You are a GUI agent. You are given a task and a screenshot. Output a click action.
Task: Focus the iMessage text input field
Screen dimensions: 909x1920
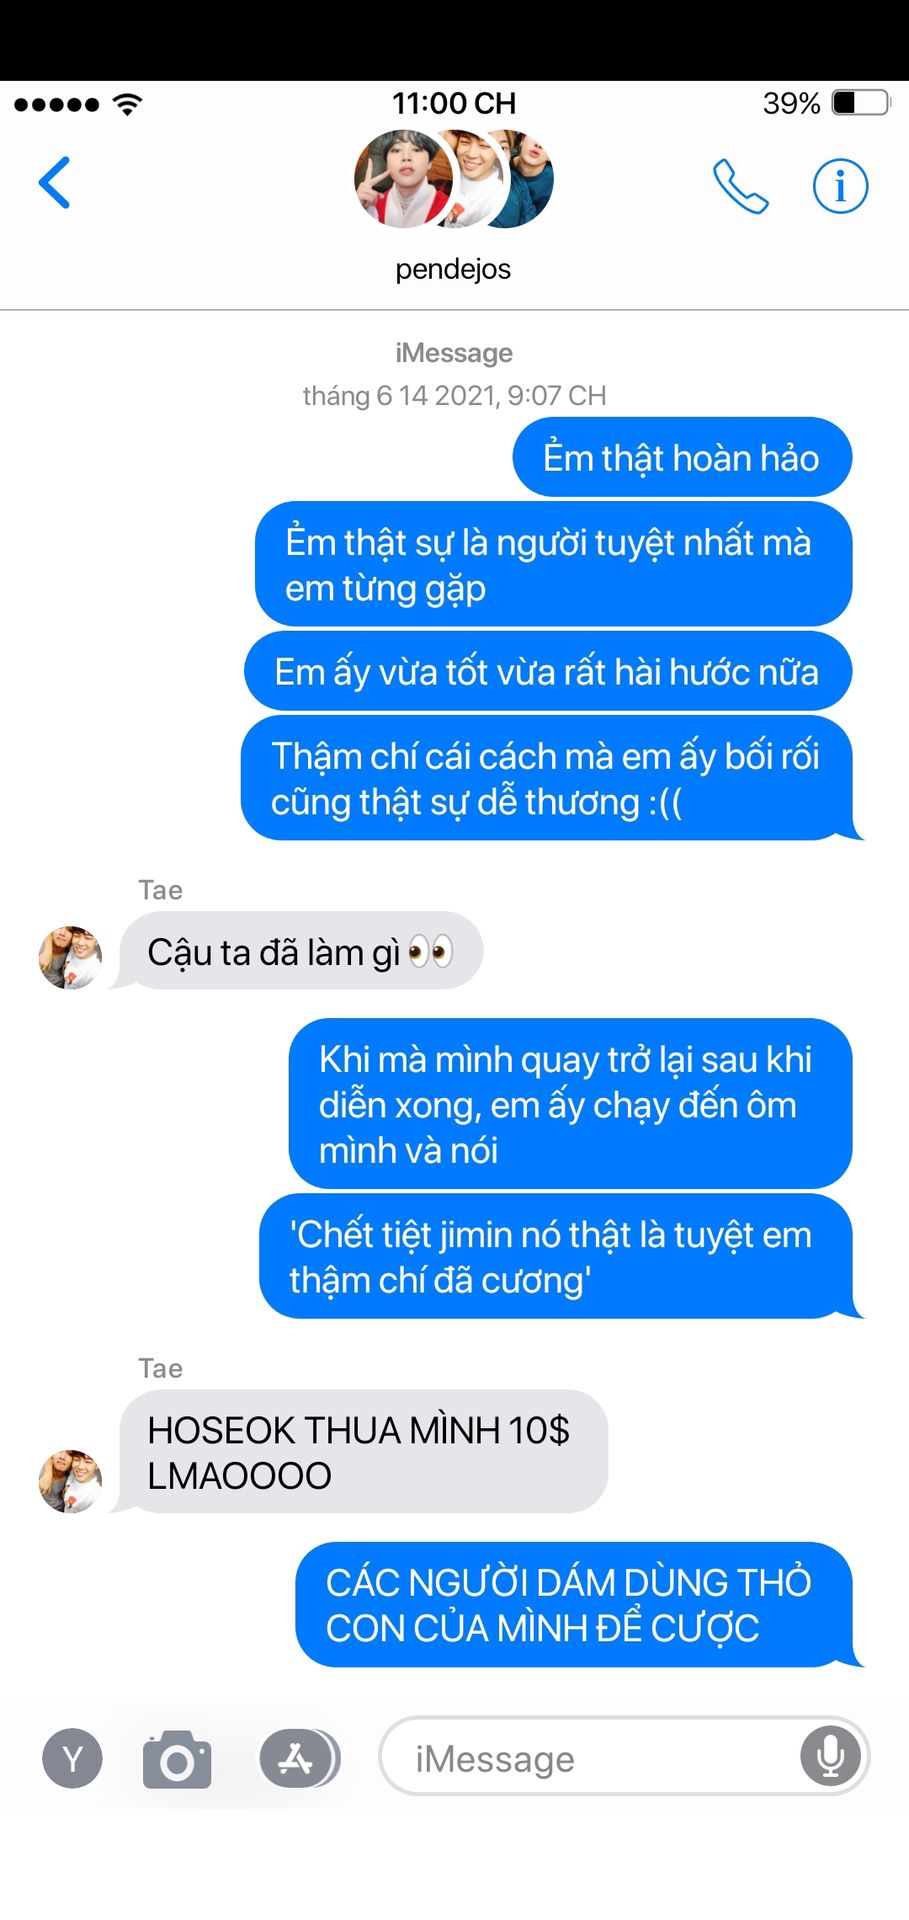pos(624,1756)
